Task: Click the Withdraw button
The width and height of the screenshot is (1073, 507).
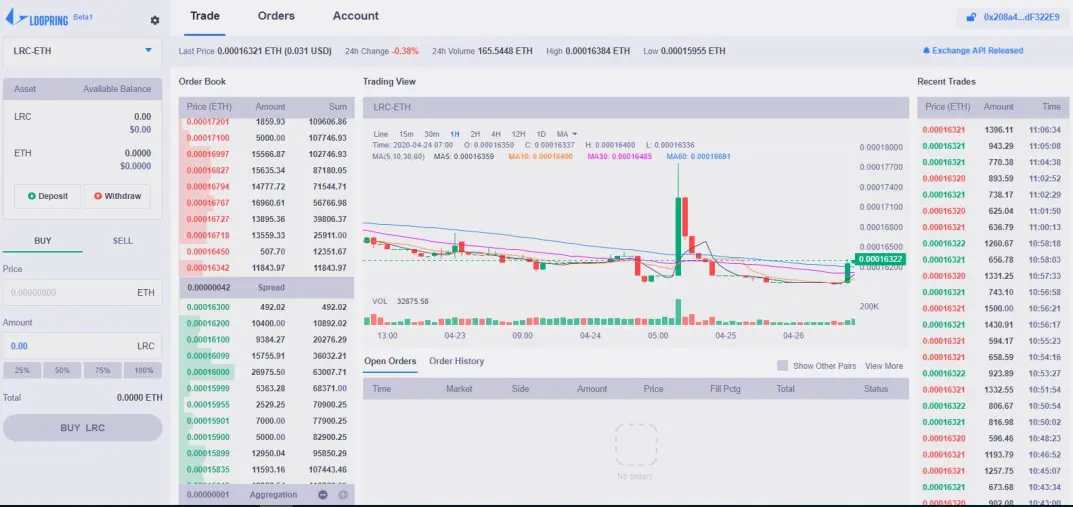Action: point(117,196)
